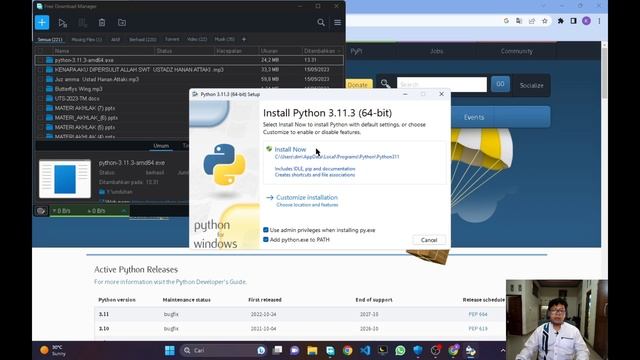Image resolution: width=640 pixels, height=360 pixels.
Task: Tick checkbox for UTS-2023-TM.docx row
Action: pyautogui.click(x=40, y=98)
